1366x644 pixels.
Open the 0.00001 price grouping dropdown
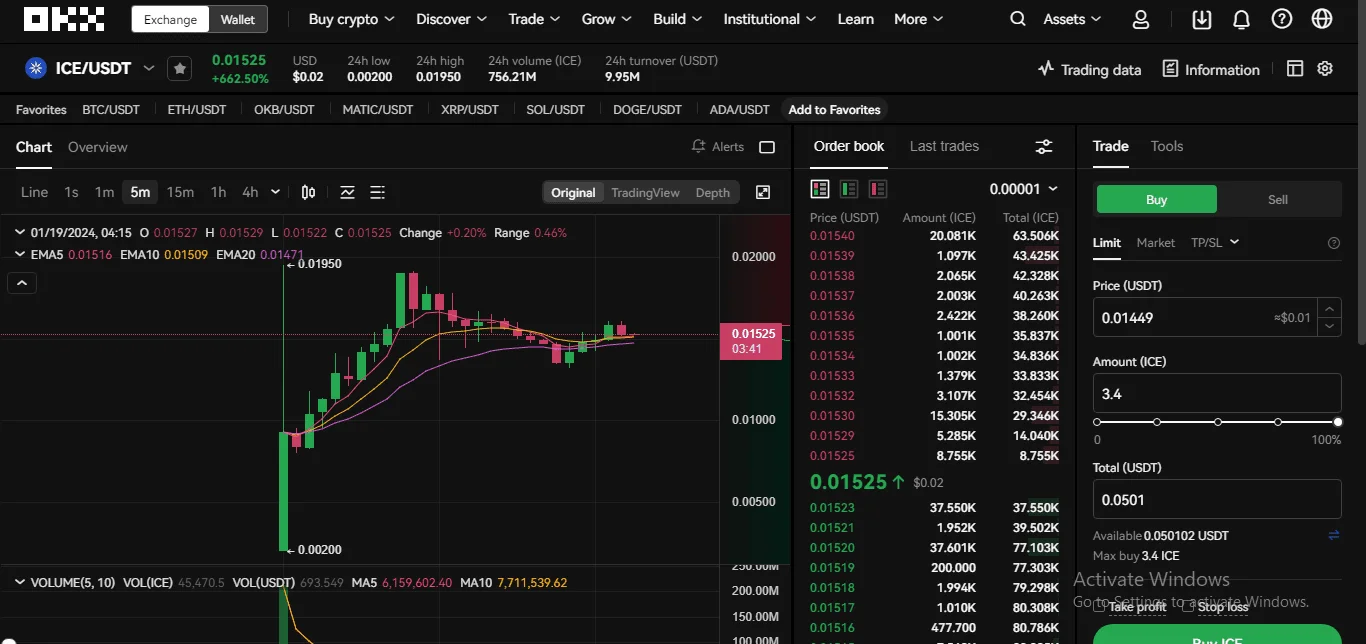pyautogui.click(x=1023, y=189)
